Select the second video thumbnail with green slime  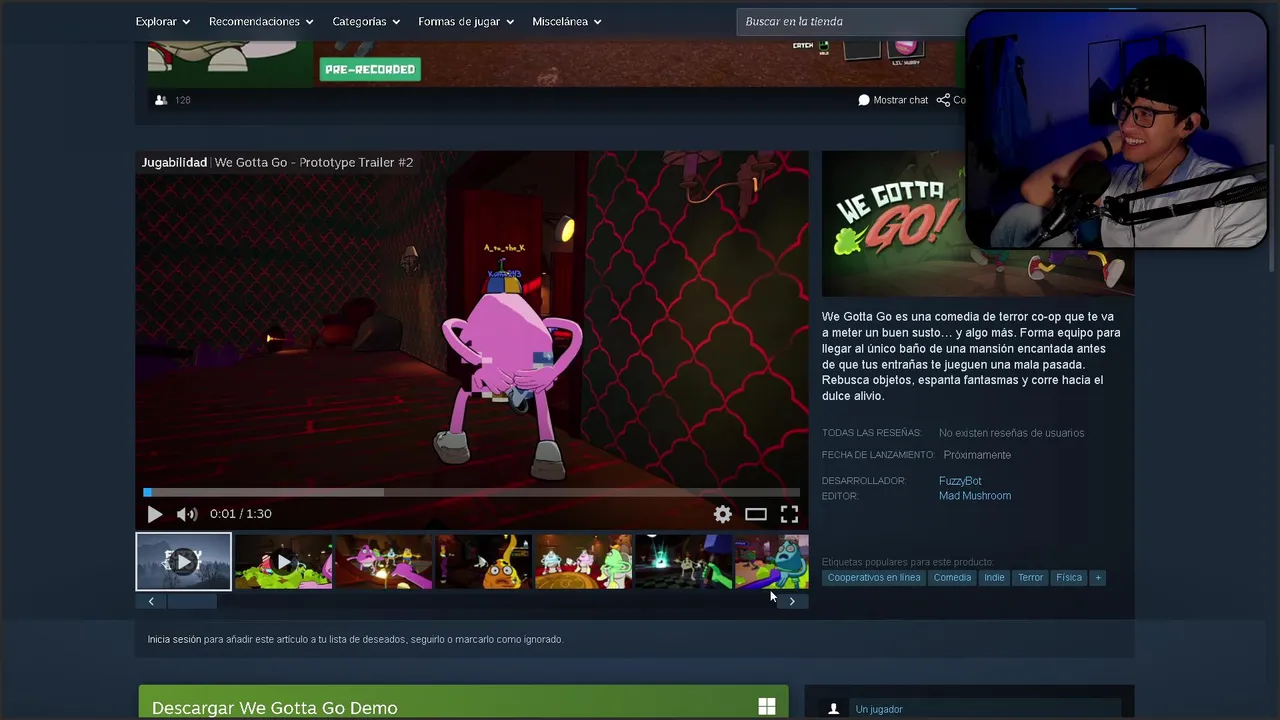[283, 562]
